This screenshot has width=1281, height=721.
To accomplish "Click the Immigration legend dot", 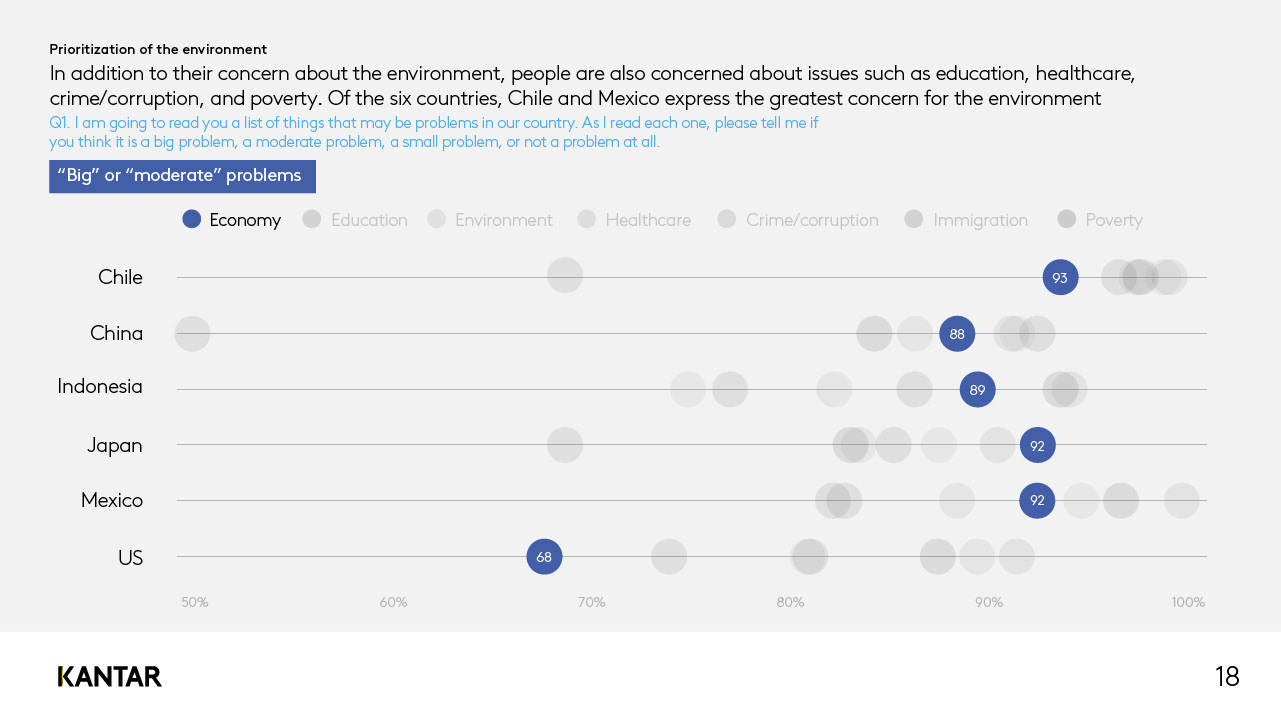I will pyautogui.click(x=913, y=219).
